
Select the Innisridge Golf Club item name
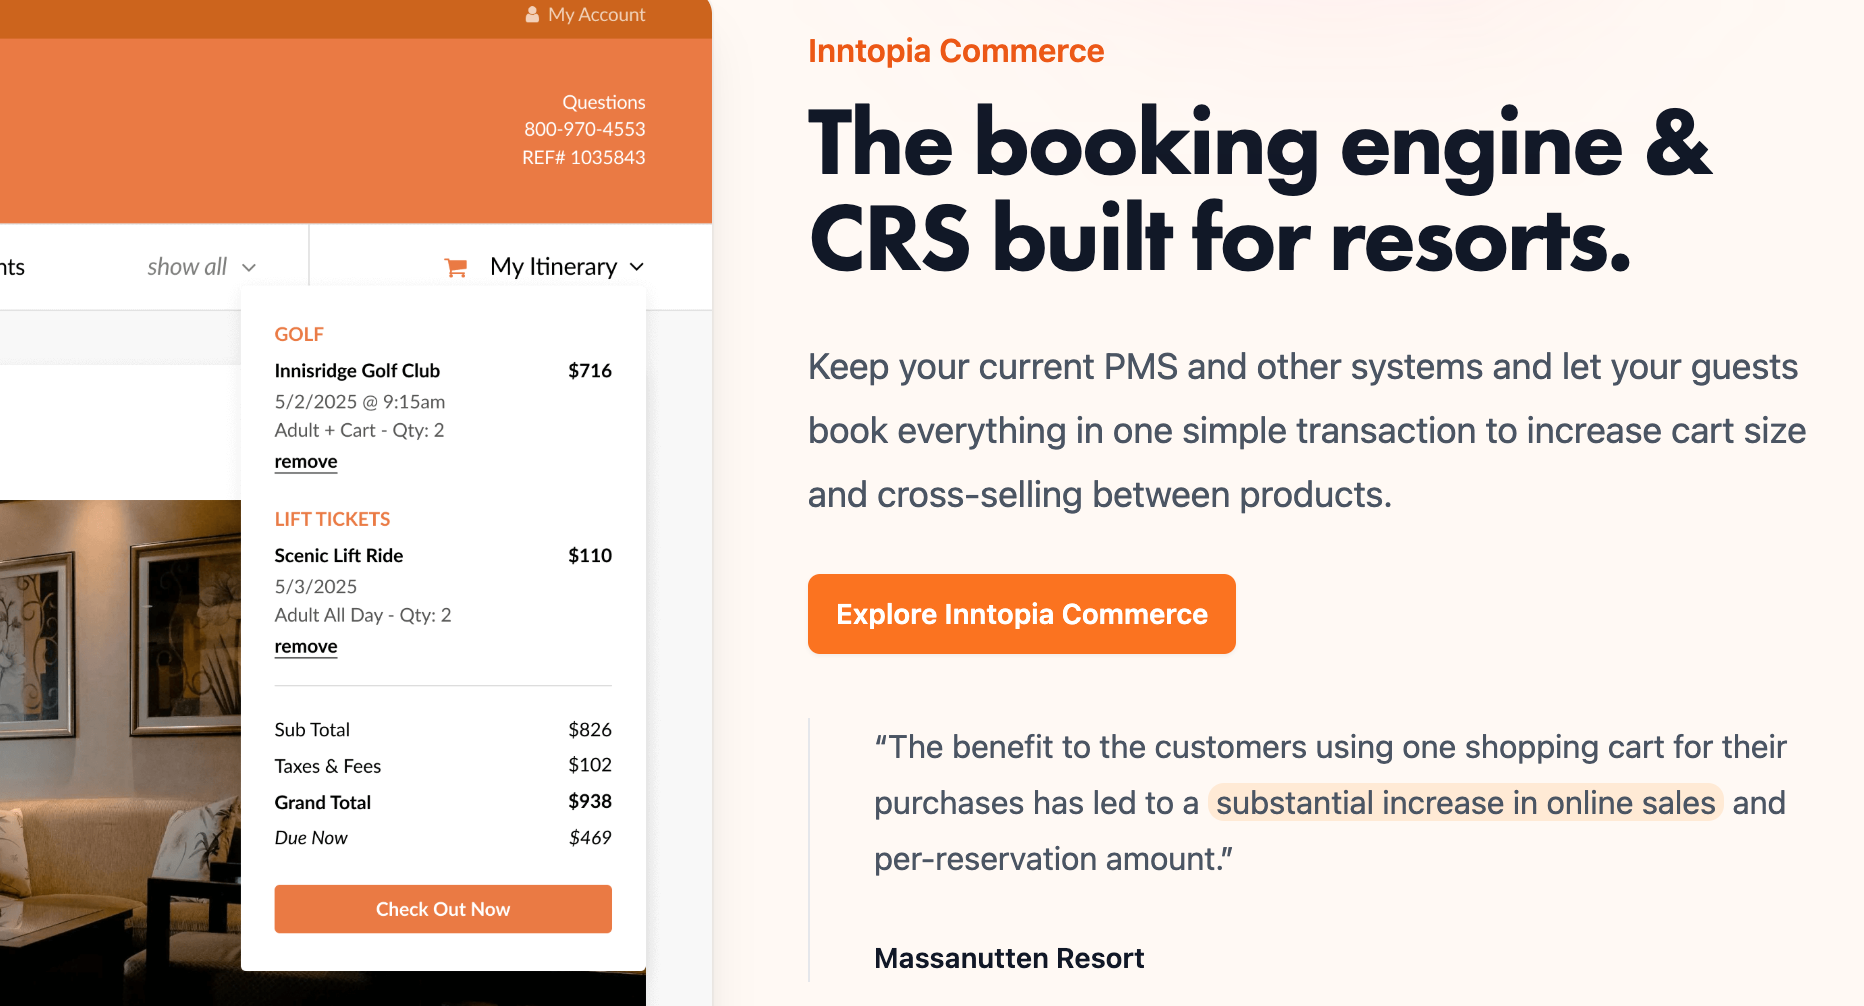(x=357, y=371)
